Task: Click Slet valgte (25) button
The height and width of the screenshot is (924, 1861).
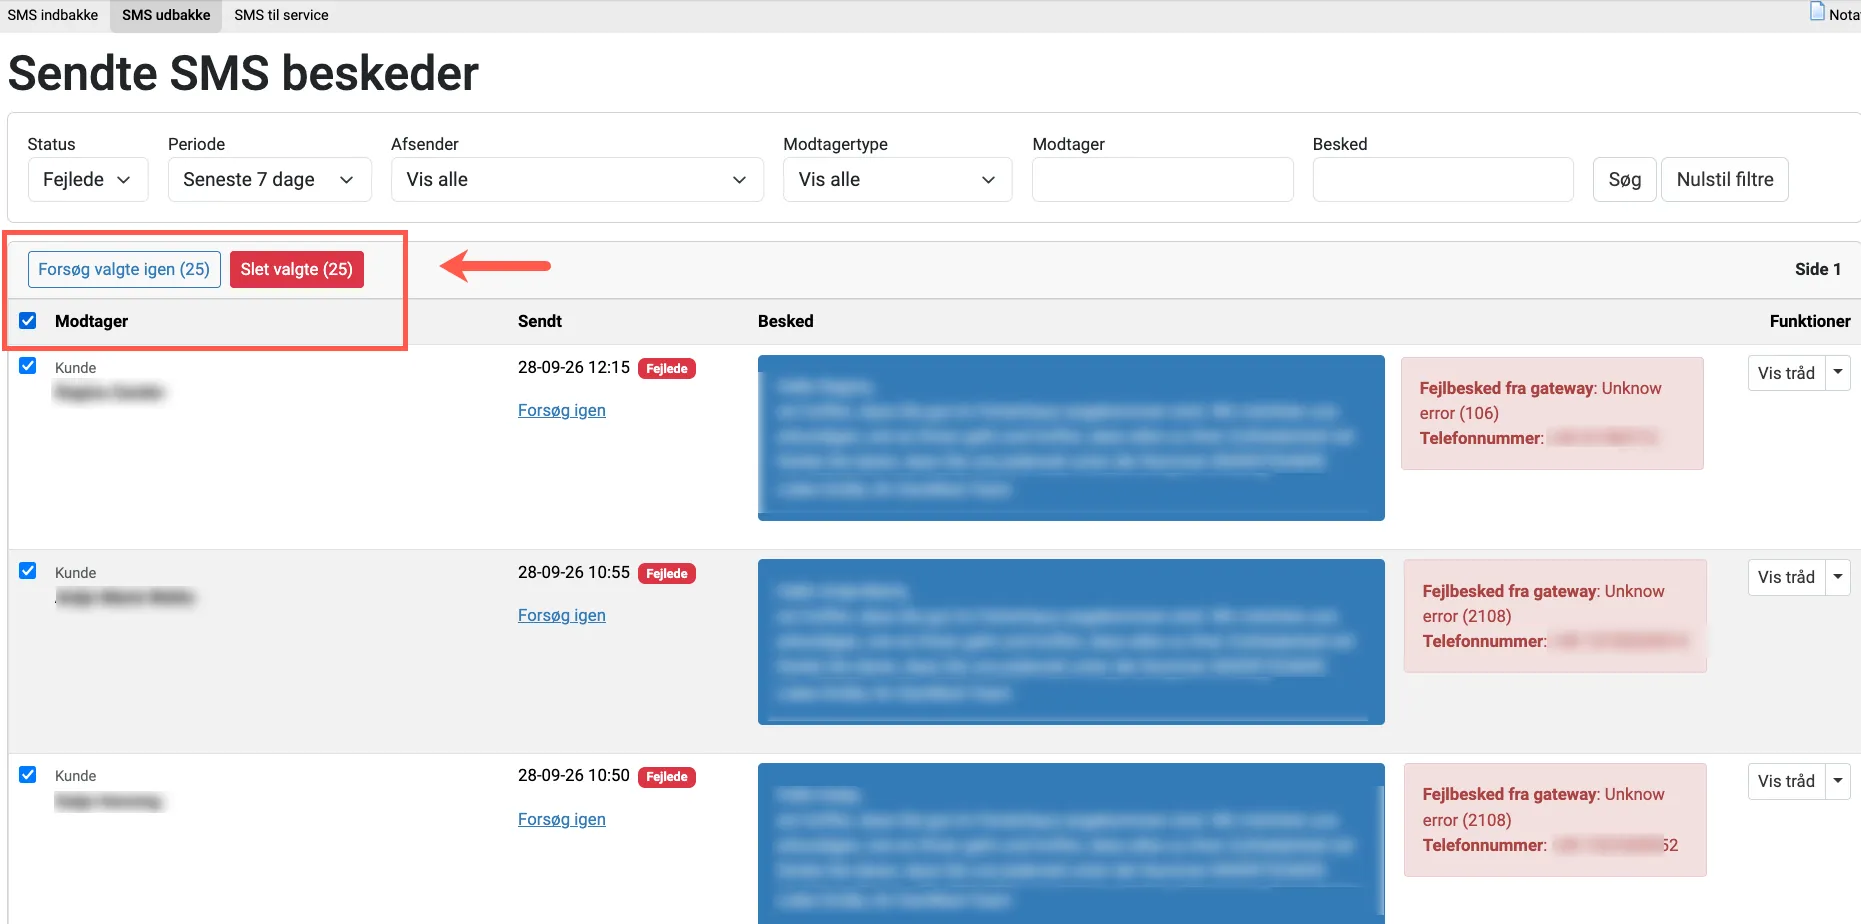Action: [x=297, y=269]
